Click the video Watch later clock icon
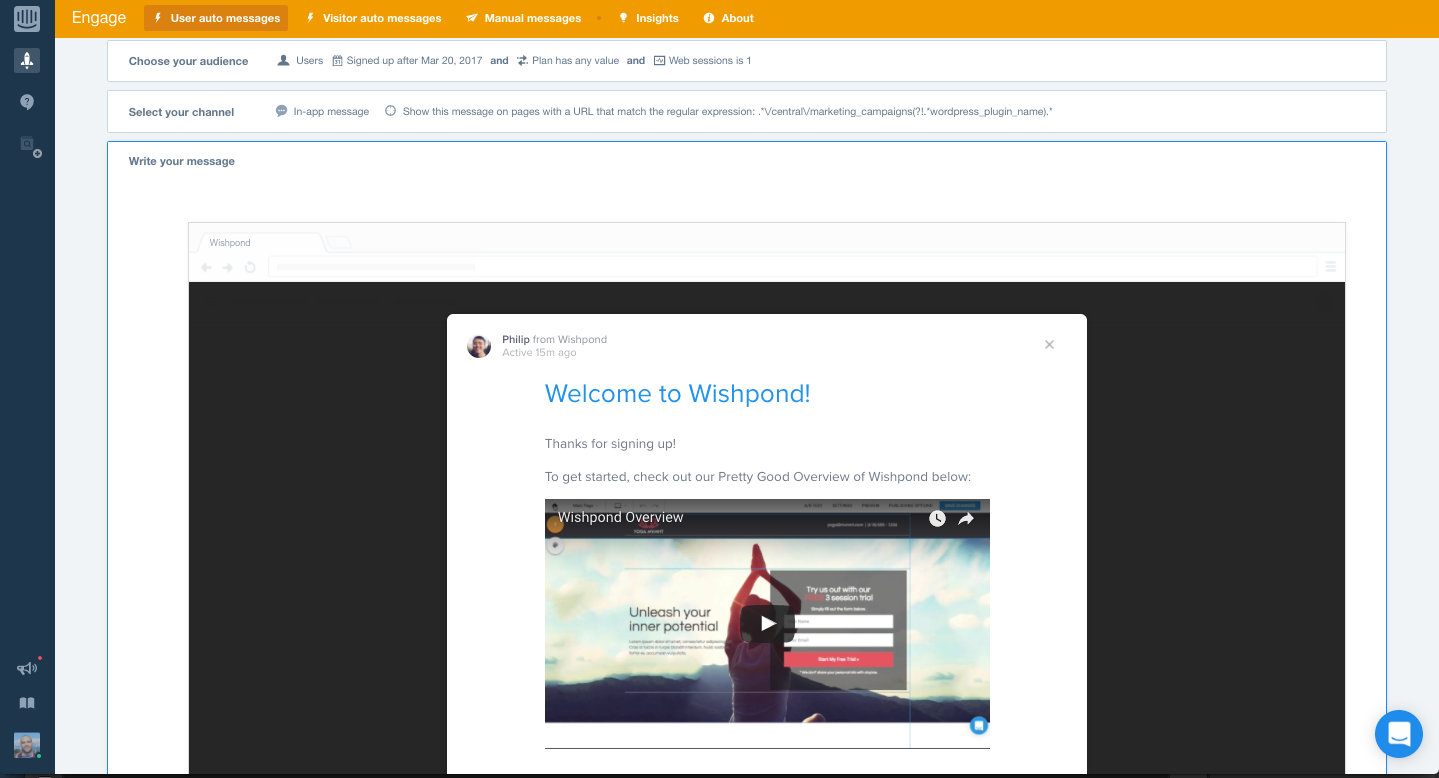This screenshot has height=778, width=1439. point(937,519)
